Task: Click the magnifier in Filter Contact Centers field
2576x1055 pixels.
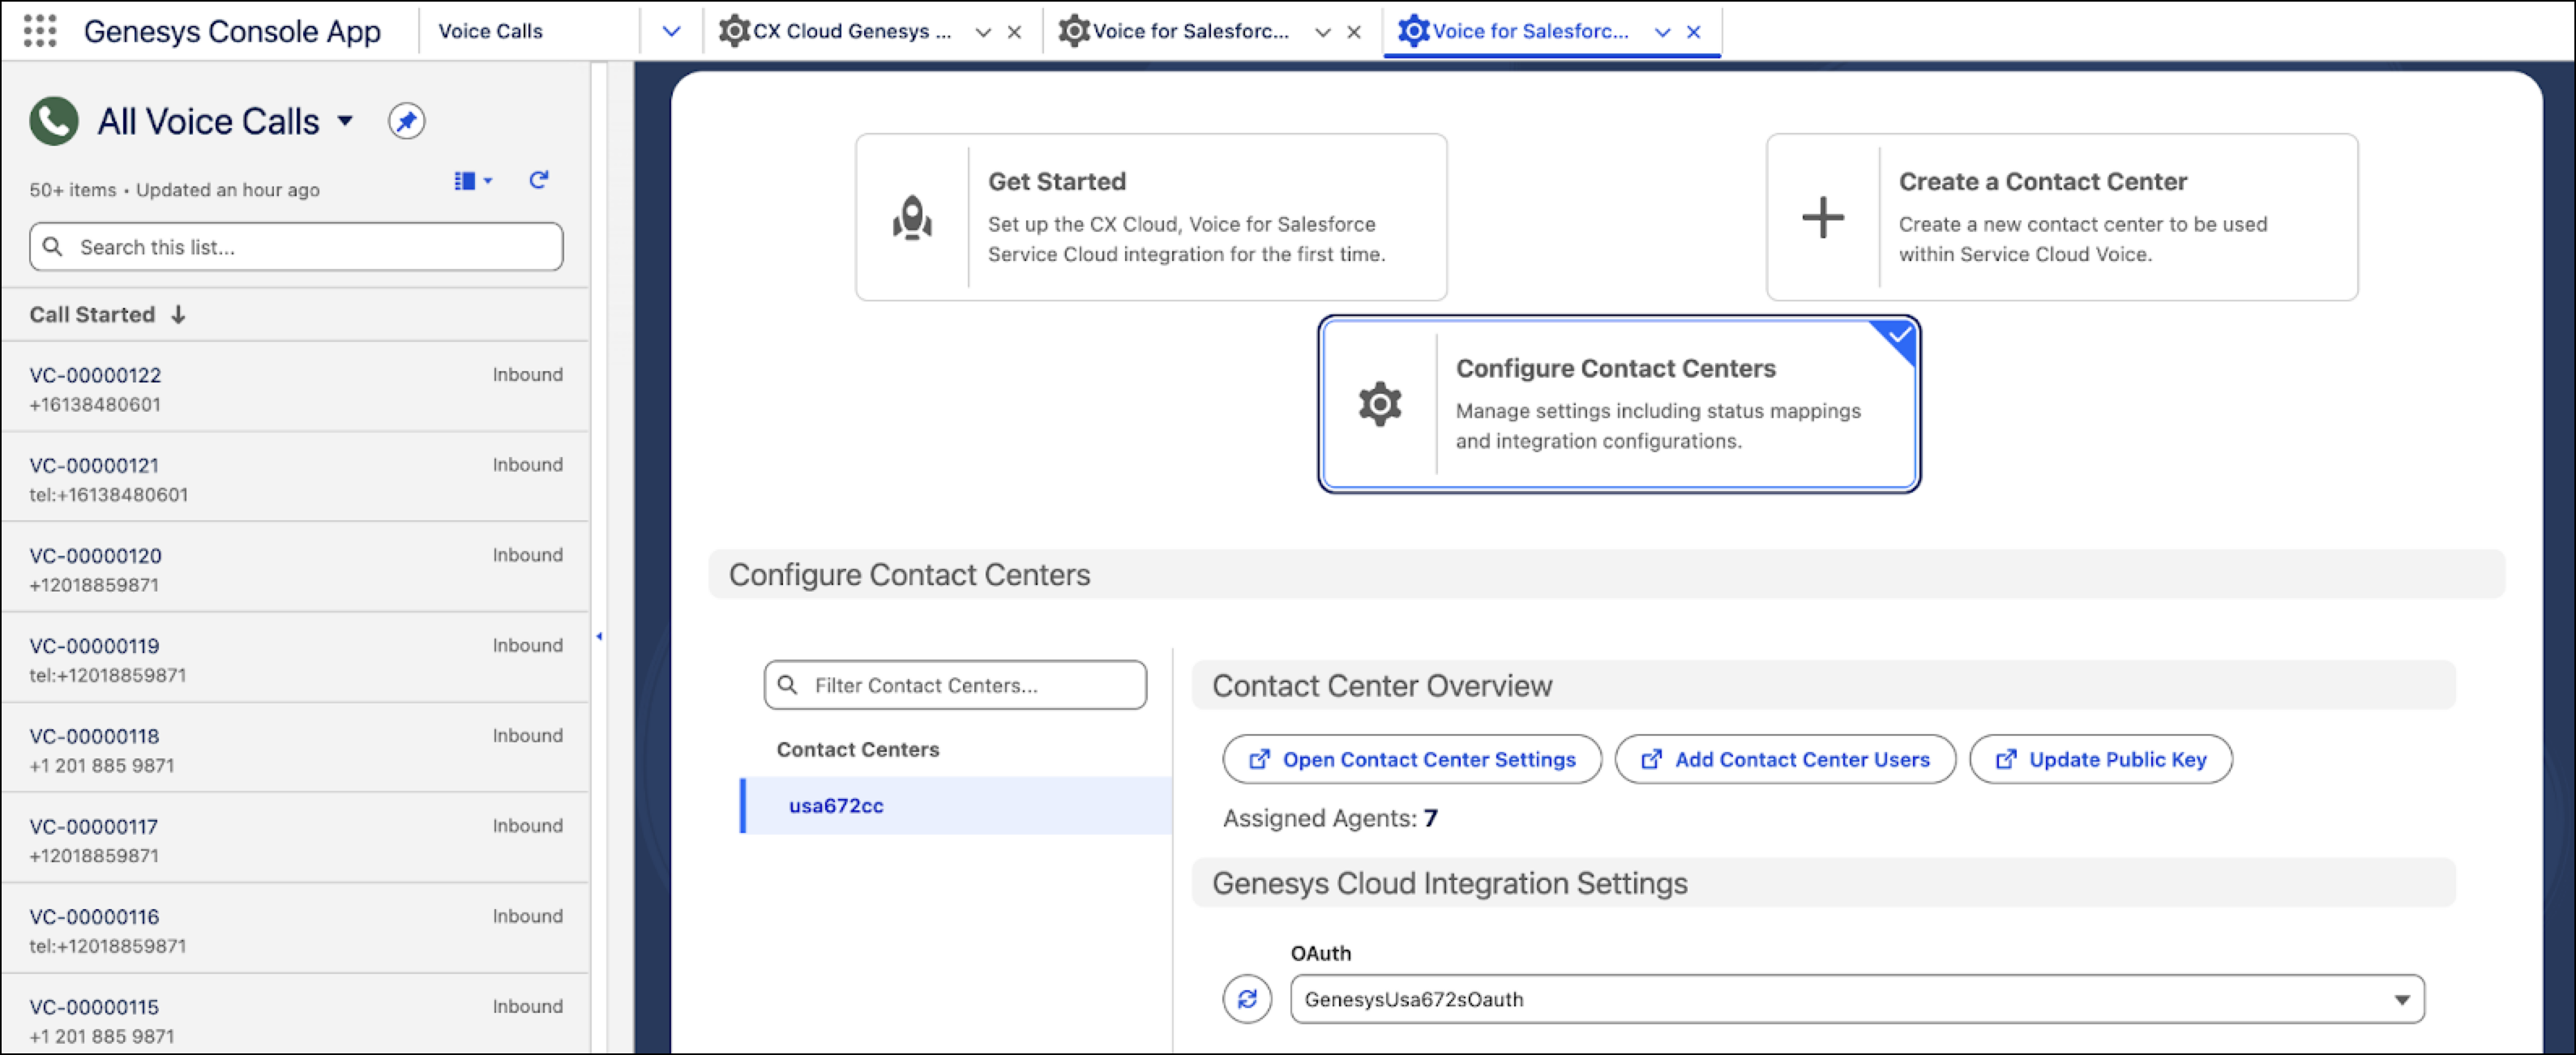Action: (x=787, y=684)
